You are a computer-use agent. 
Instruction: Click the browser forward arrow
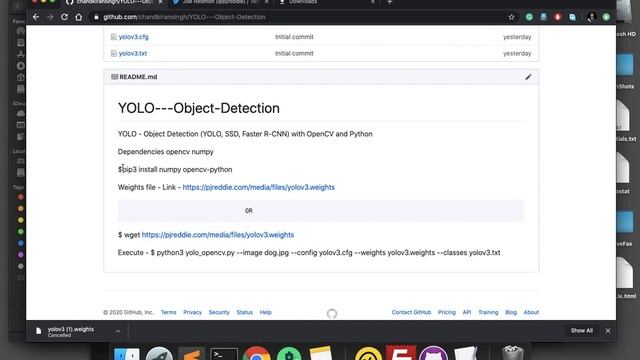pyautogui.click(x=50, y=17)
